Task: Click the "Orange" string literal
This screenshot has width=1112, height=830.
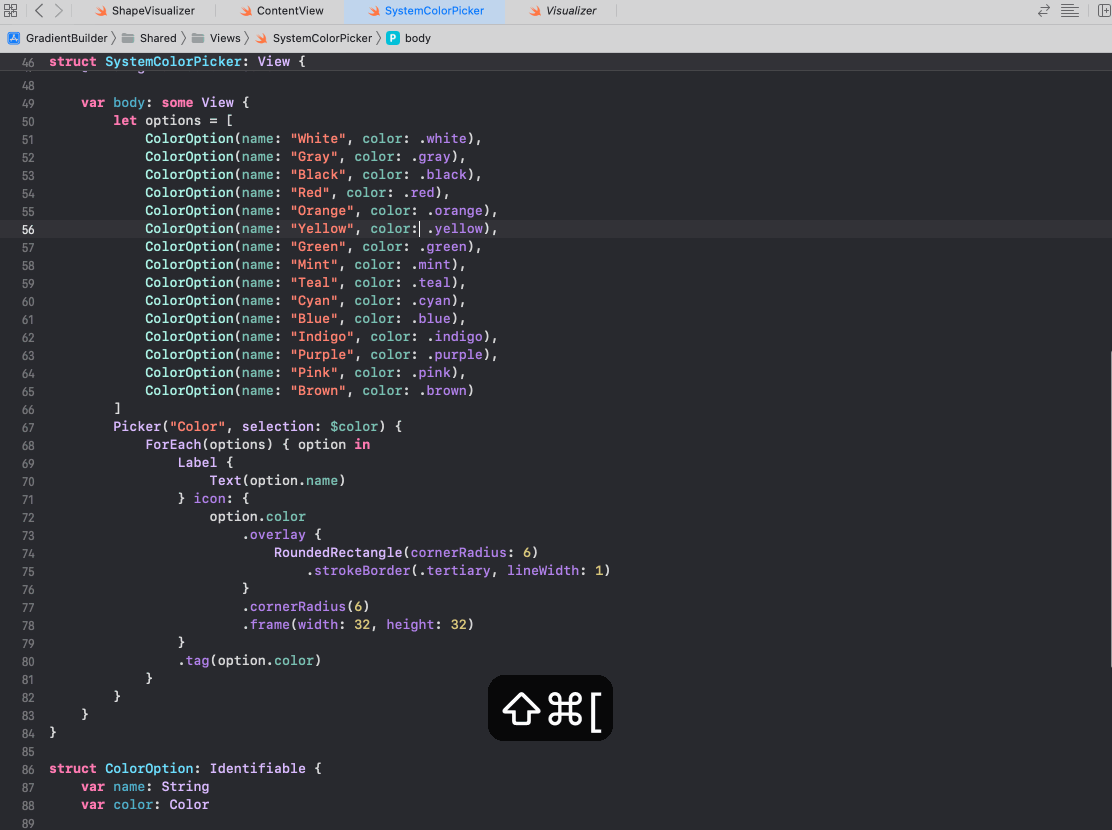Action: (x=322, y=211)
